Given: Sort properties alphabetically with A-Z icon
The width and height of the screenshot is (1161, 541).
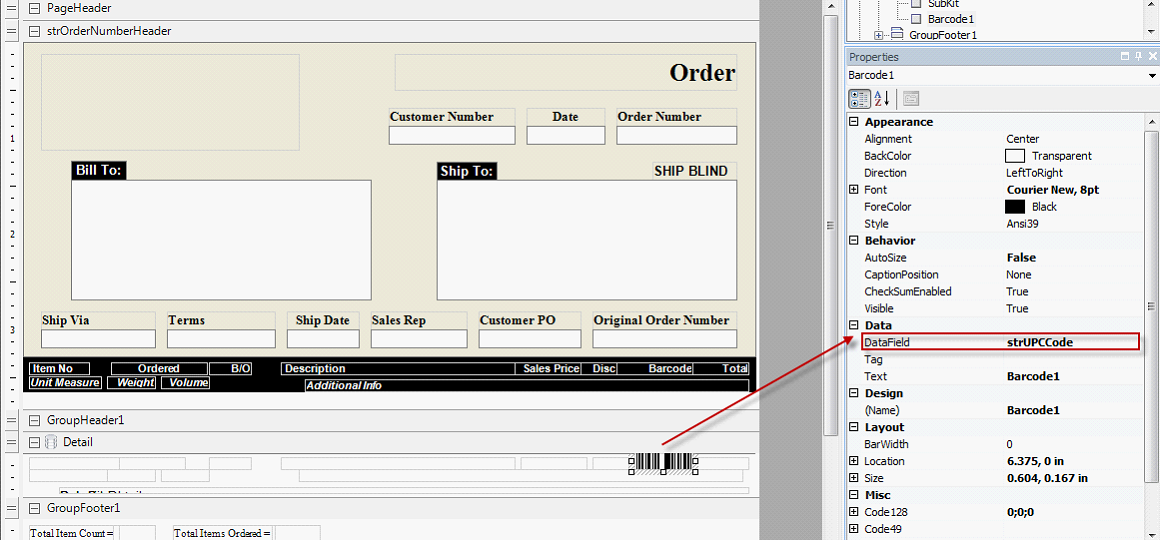Looking at the screenshot, I should (882, 99).
